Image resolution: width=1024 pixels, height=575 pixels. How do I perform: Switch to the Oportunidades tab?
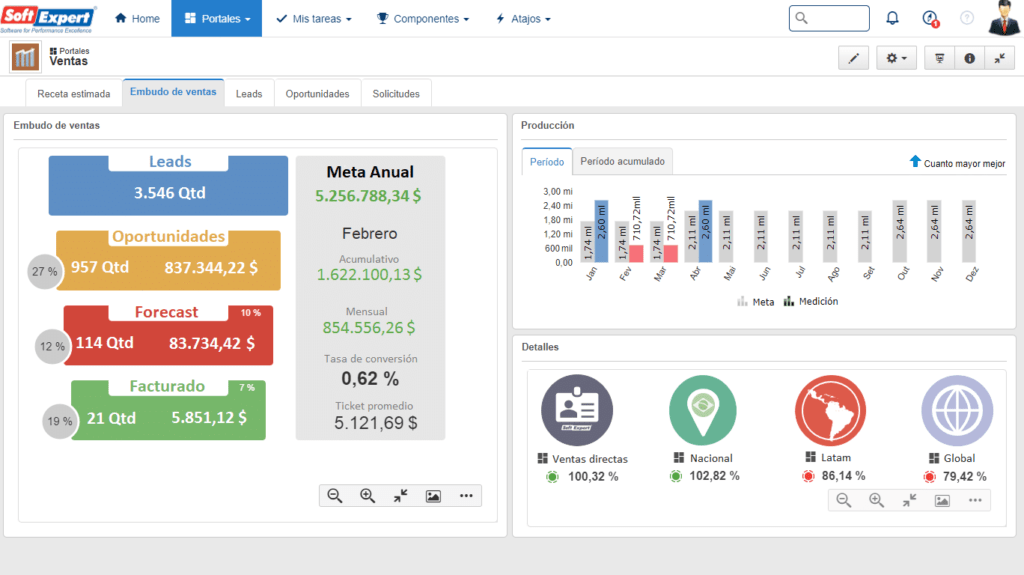[x=317, y=94]
